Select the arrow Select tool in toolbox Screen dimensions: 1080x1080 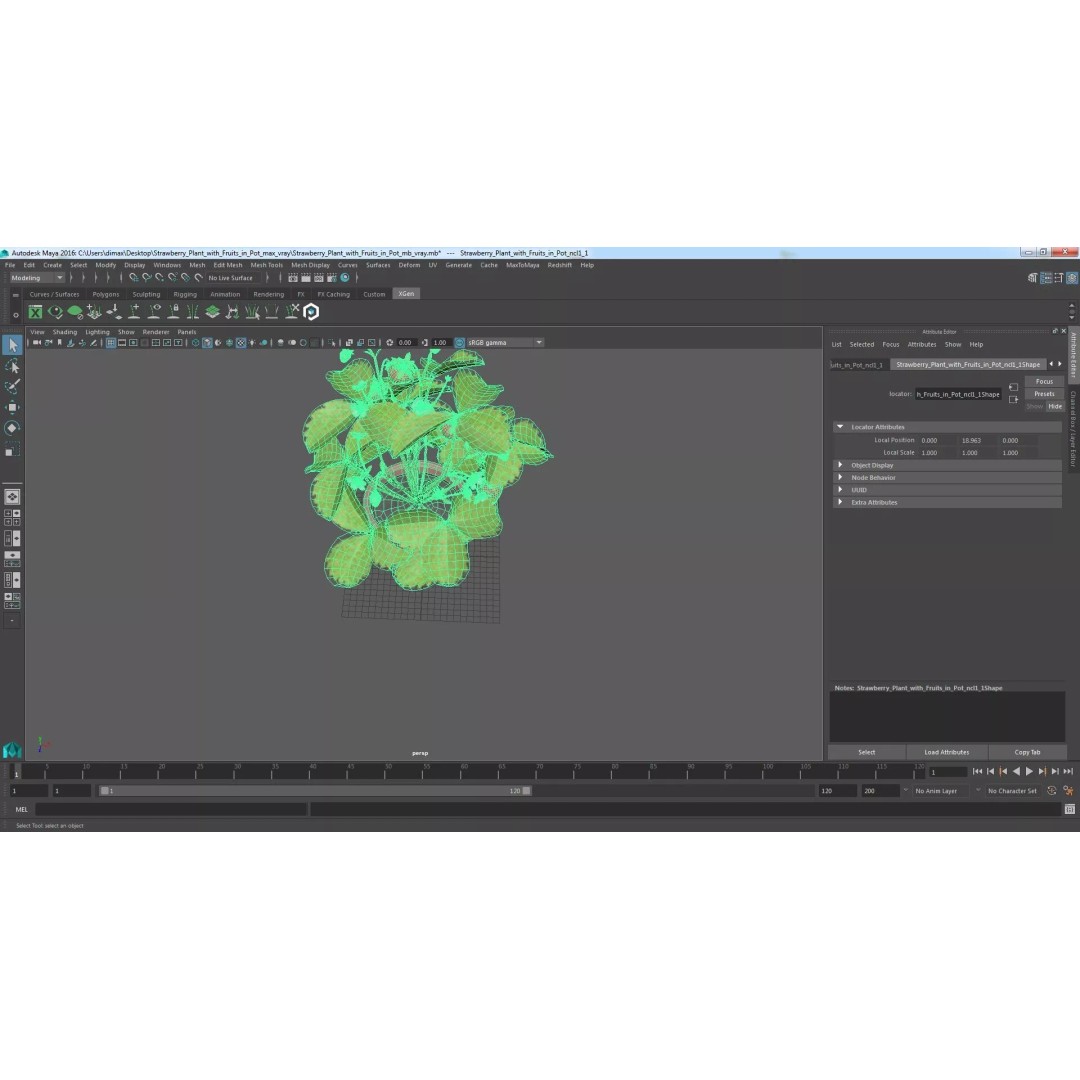[12, 344]
